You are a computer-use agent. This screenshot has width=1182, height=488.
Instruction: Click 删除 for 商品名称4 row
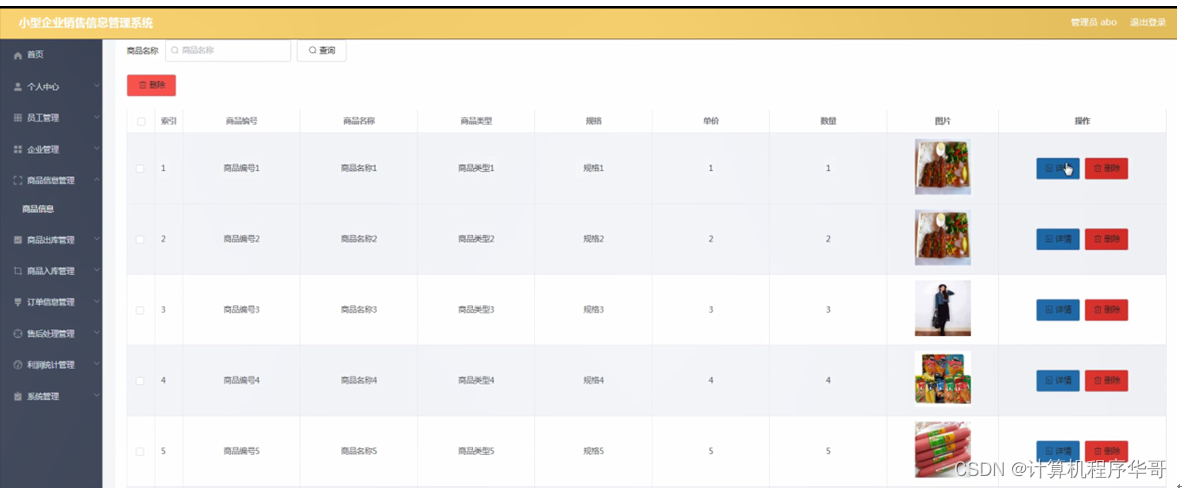1106,381
